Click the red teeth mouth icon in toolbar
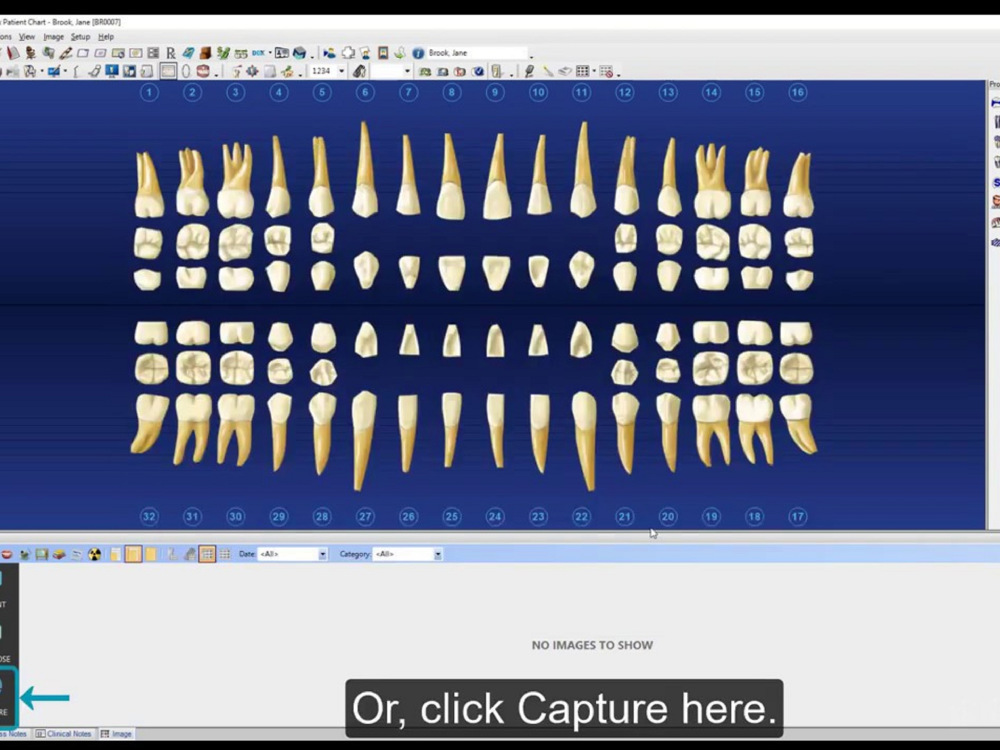Viewport: 1000px width, 750px height. tap(203, 71)
